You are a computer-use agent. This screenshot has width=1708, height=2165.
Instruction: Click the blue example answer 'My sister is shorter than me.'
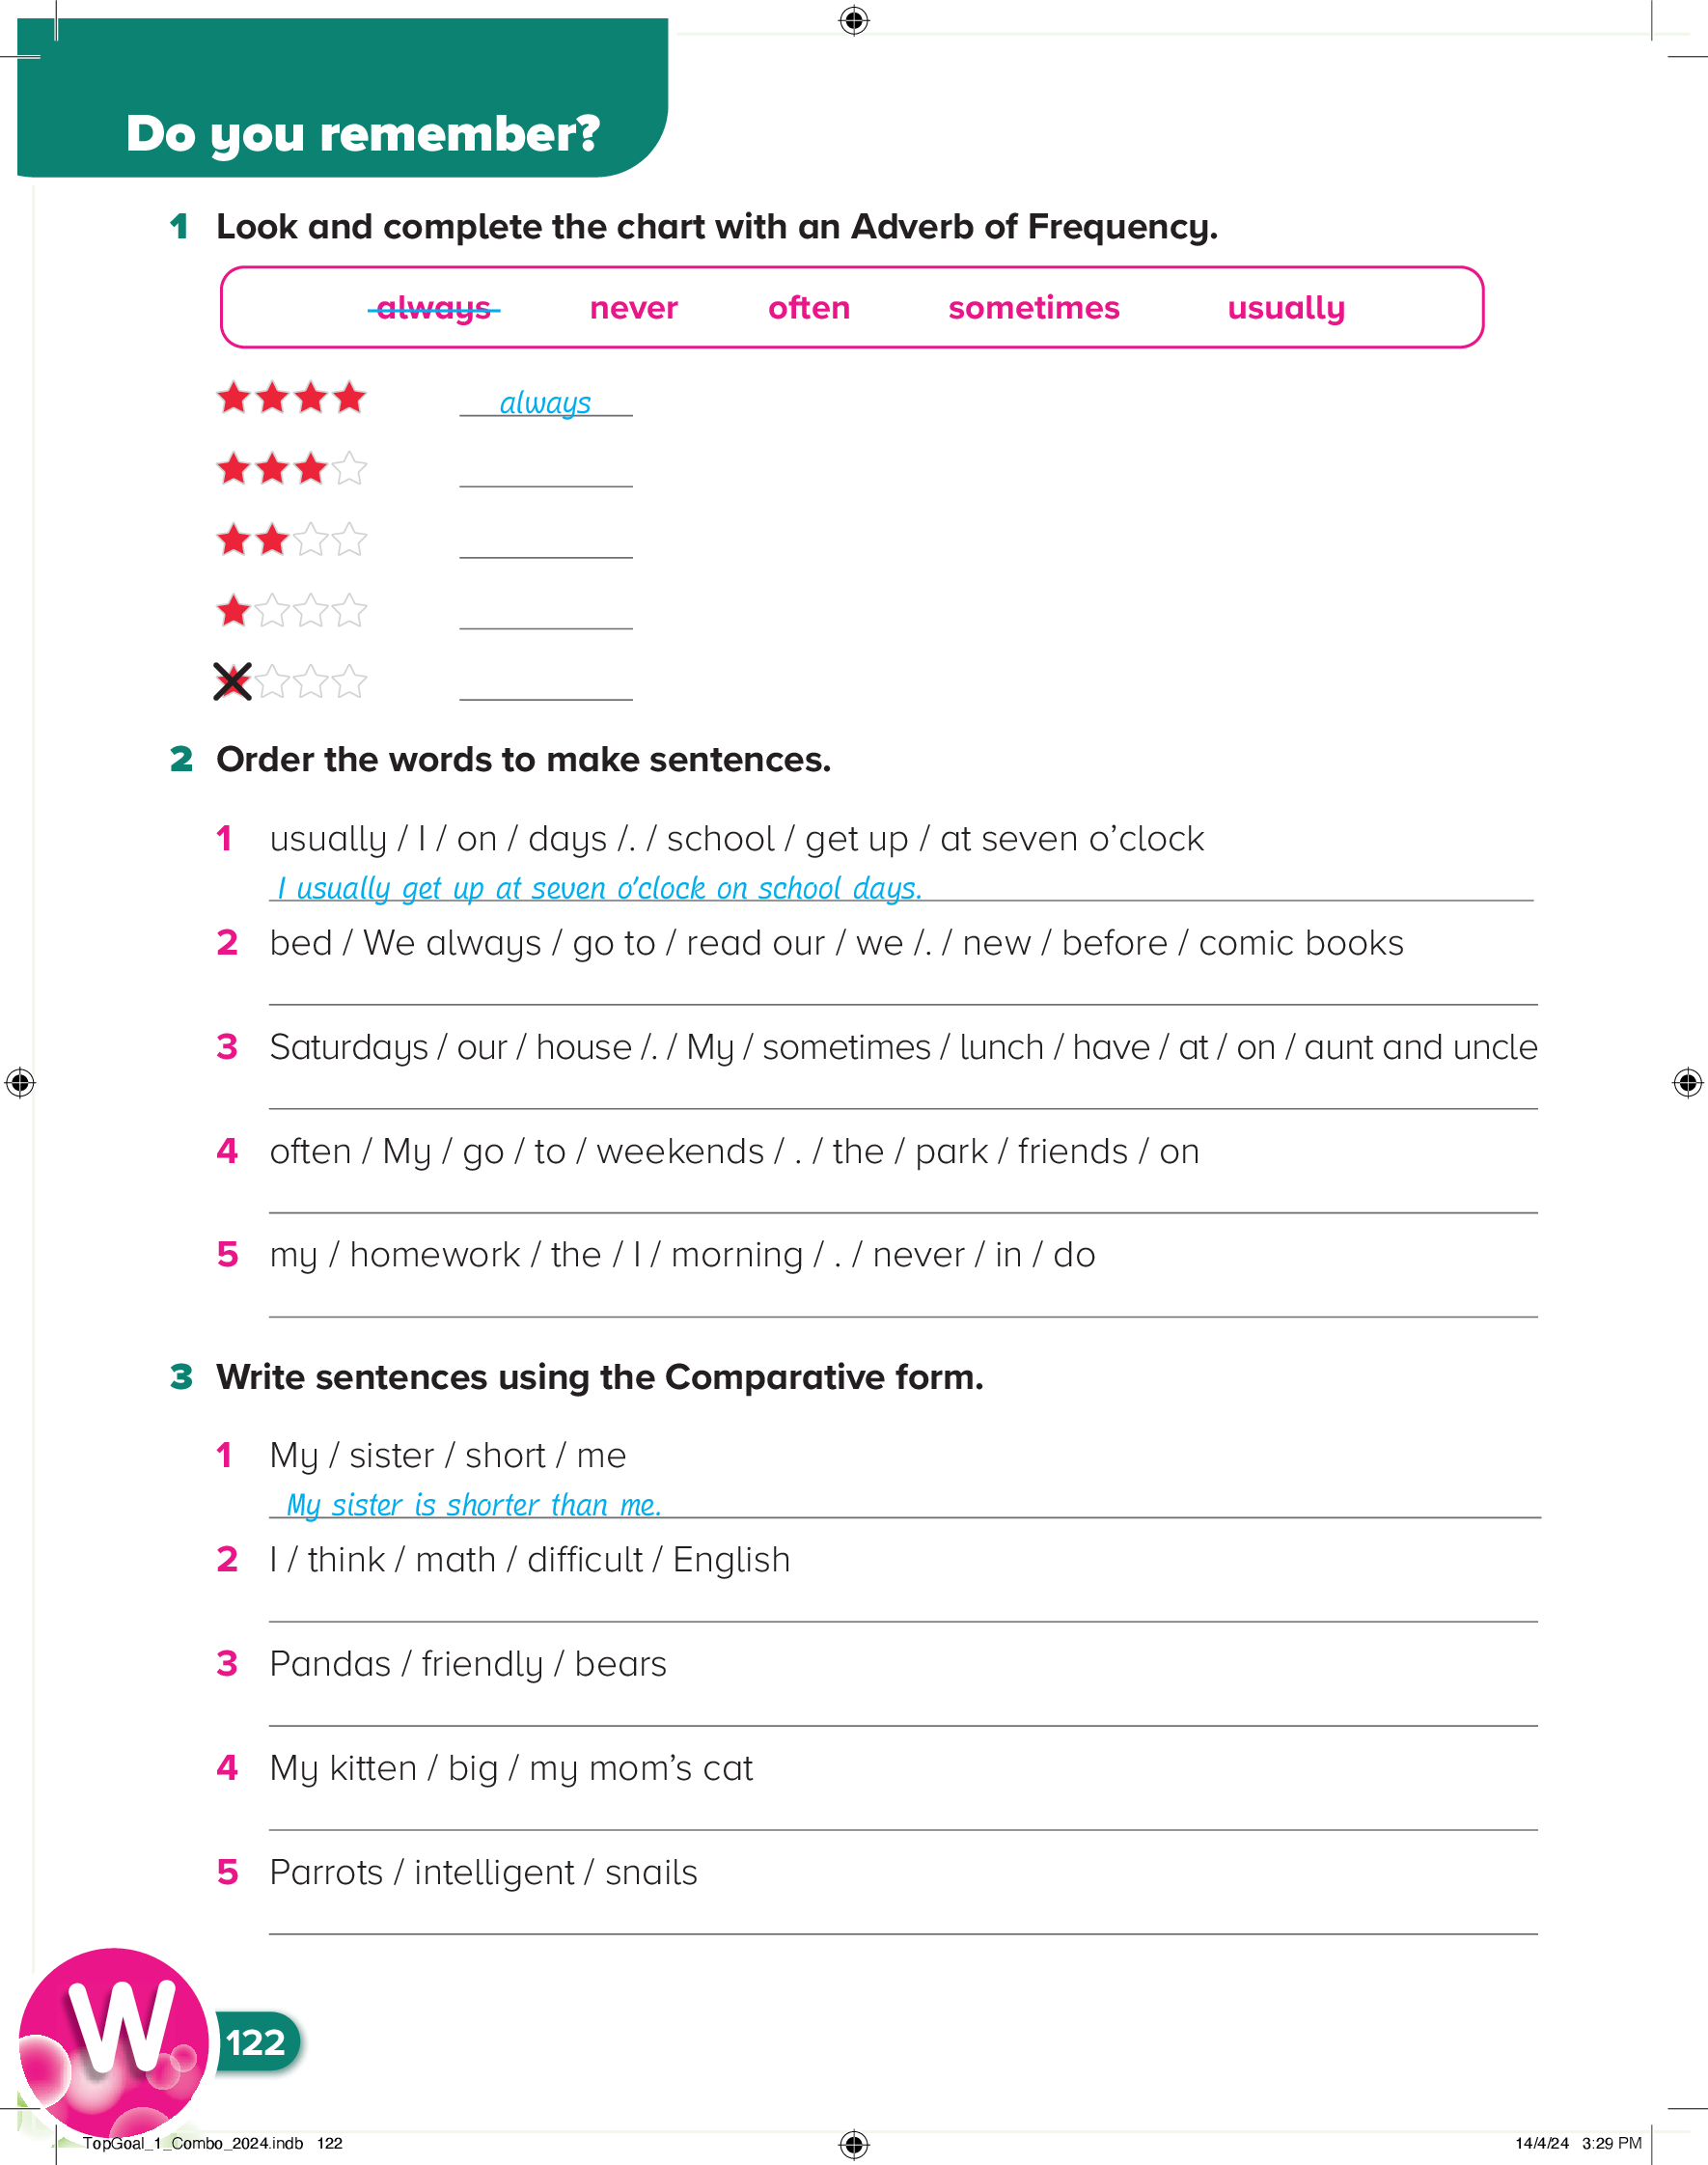474,1505
